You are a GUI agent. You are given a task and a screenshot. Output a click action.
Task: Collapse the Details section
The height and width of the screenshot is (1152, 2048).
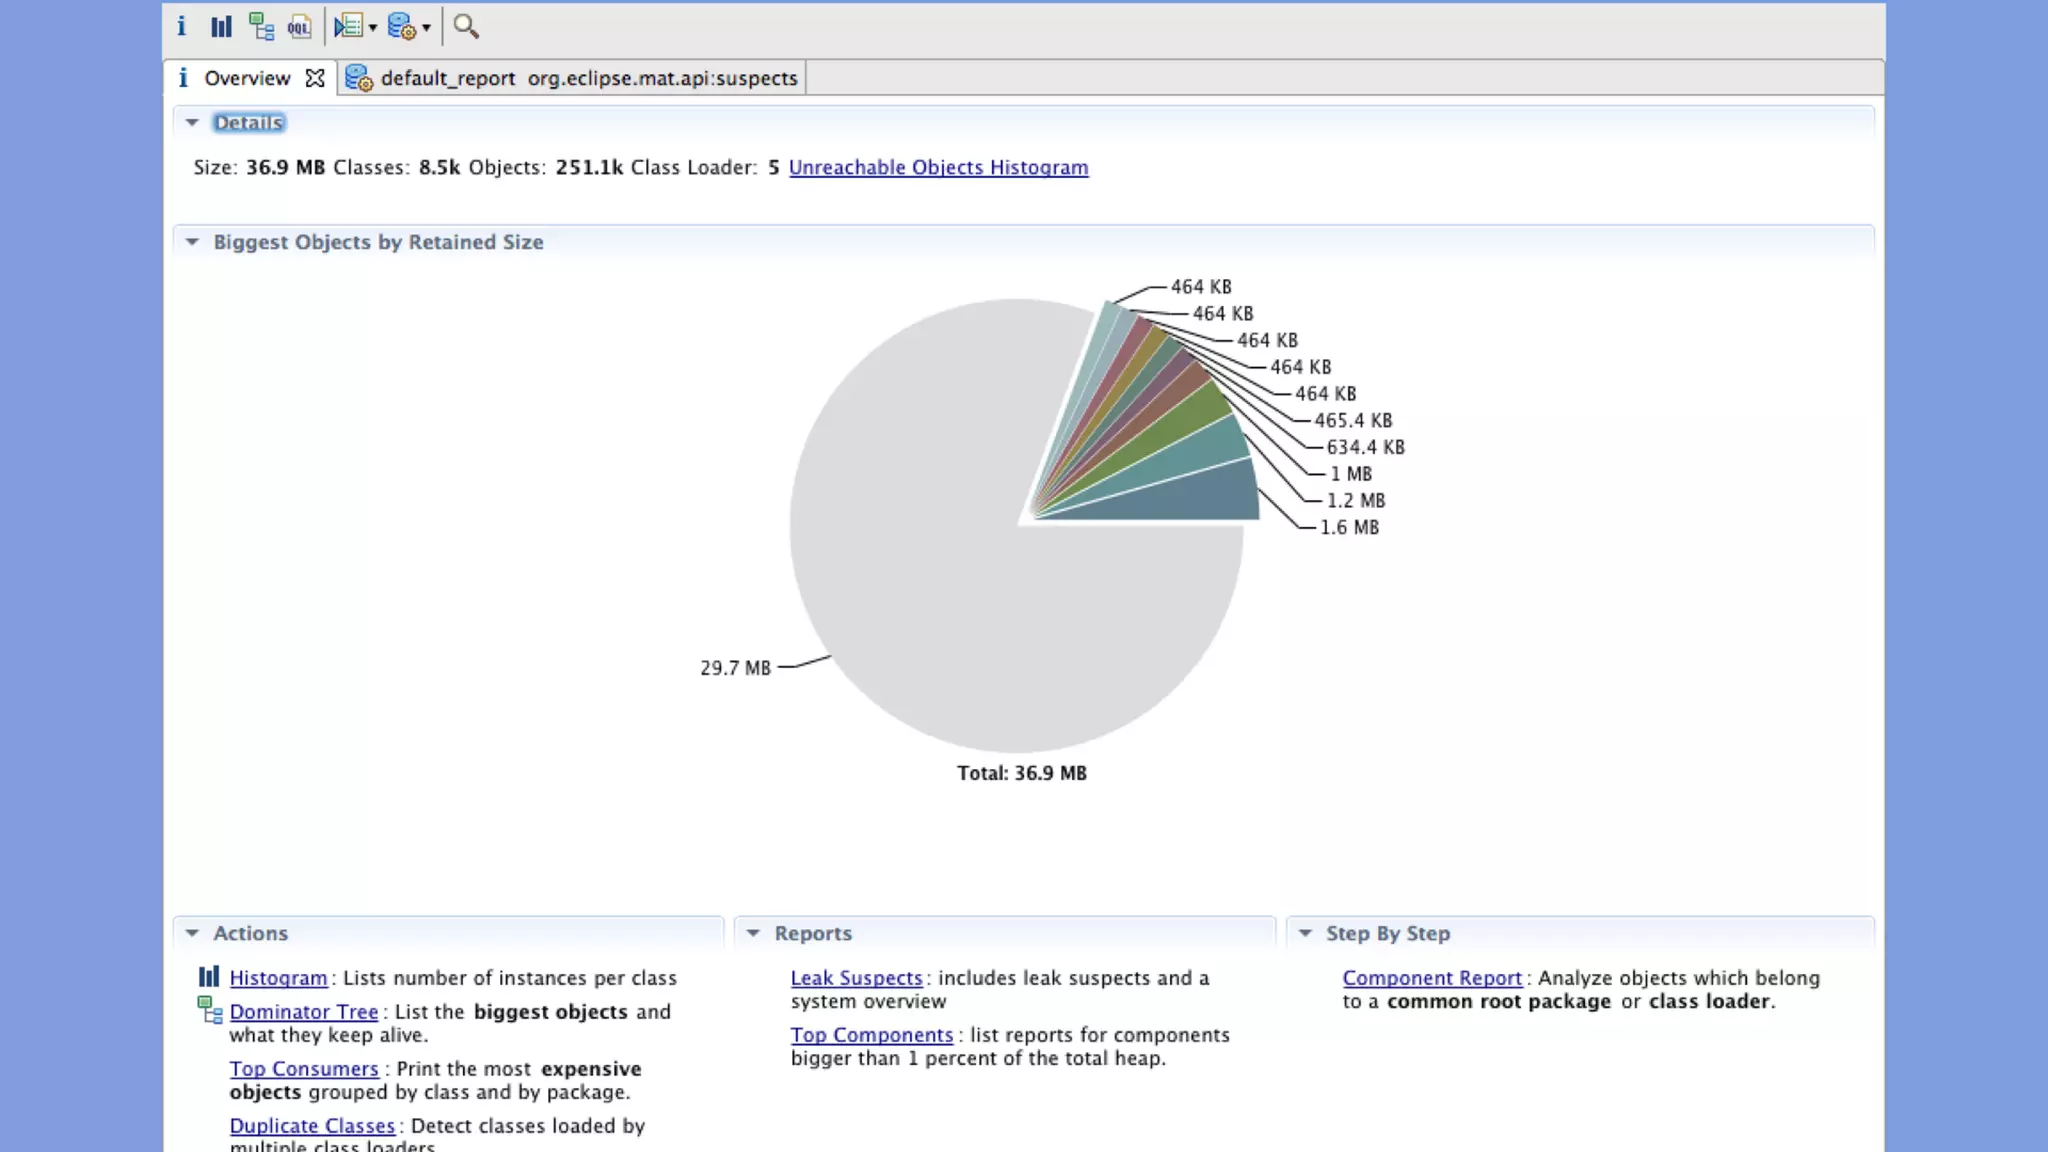tap(192, 122)
